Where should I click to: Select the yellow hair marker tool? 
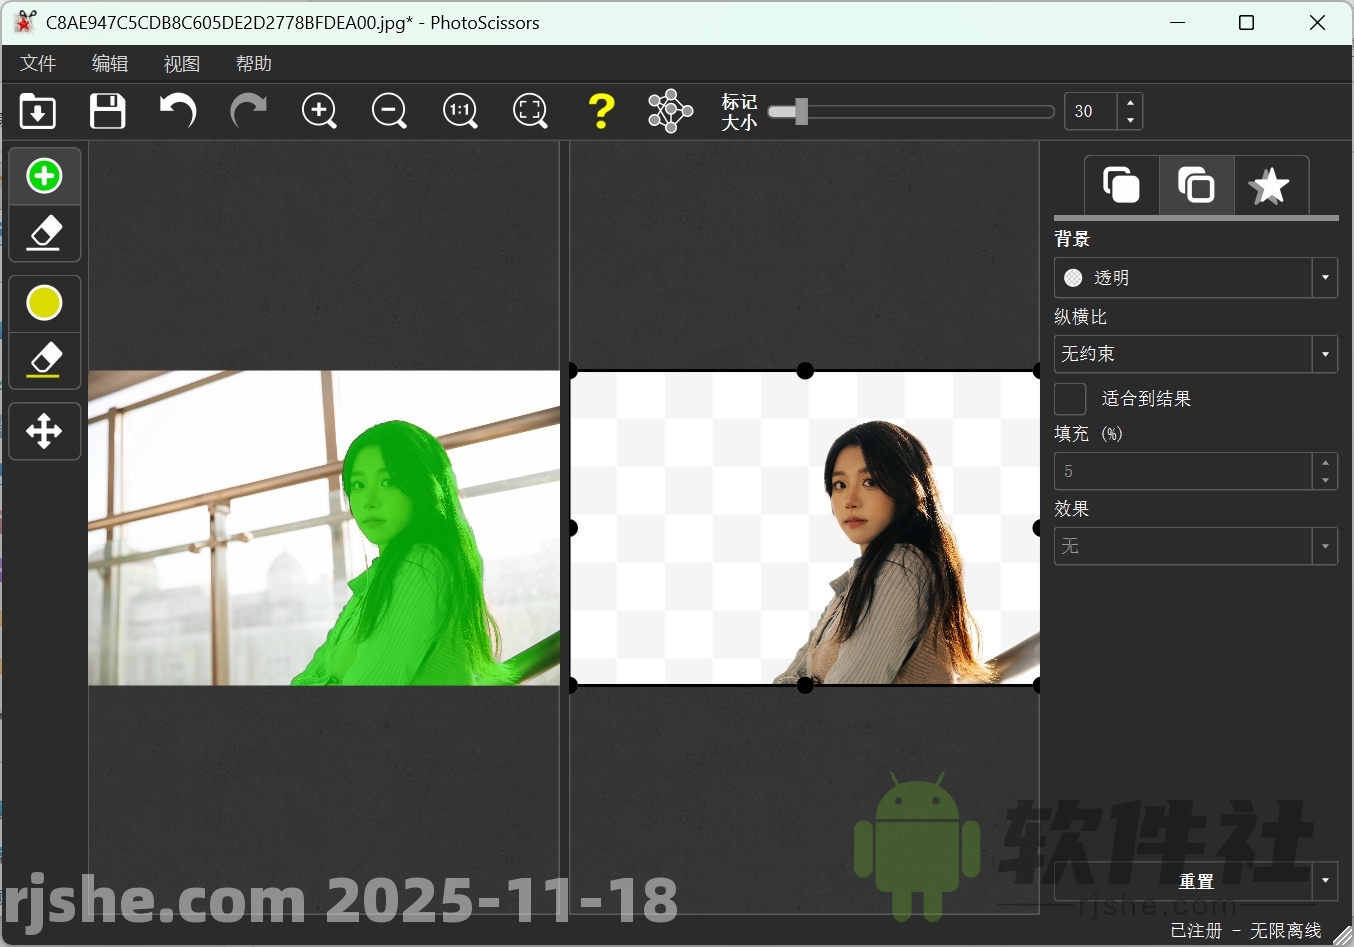click(x=44, y=303)
